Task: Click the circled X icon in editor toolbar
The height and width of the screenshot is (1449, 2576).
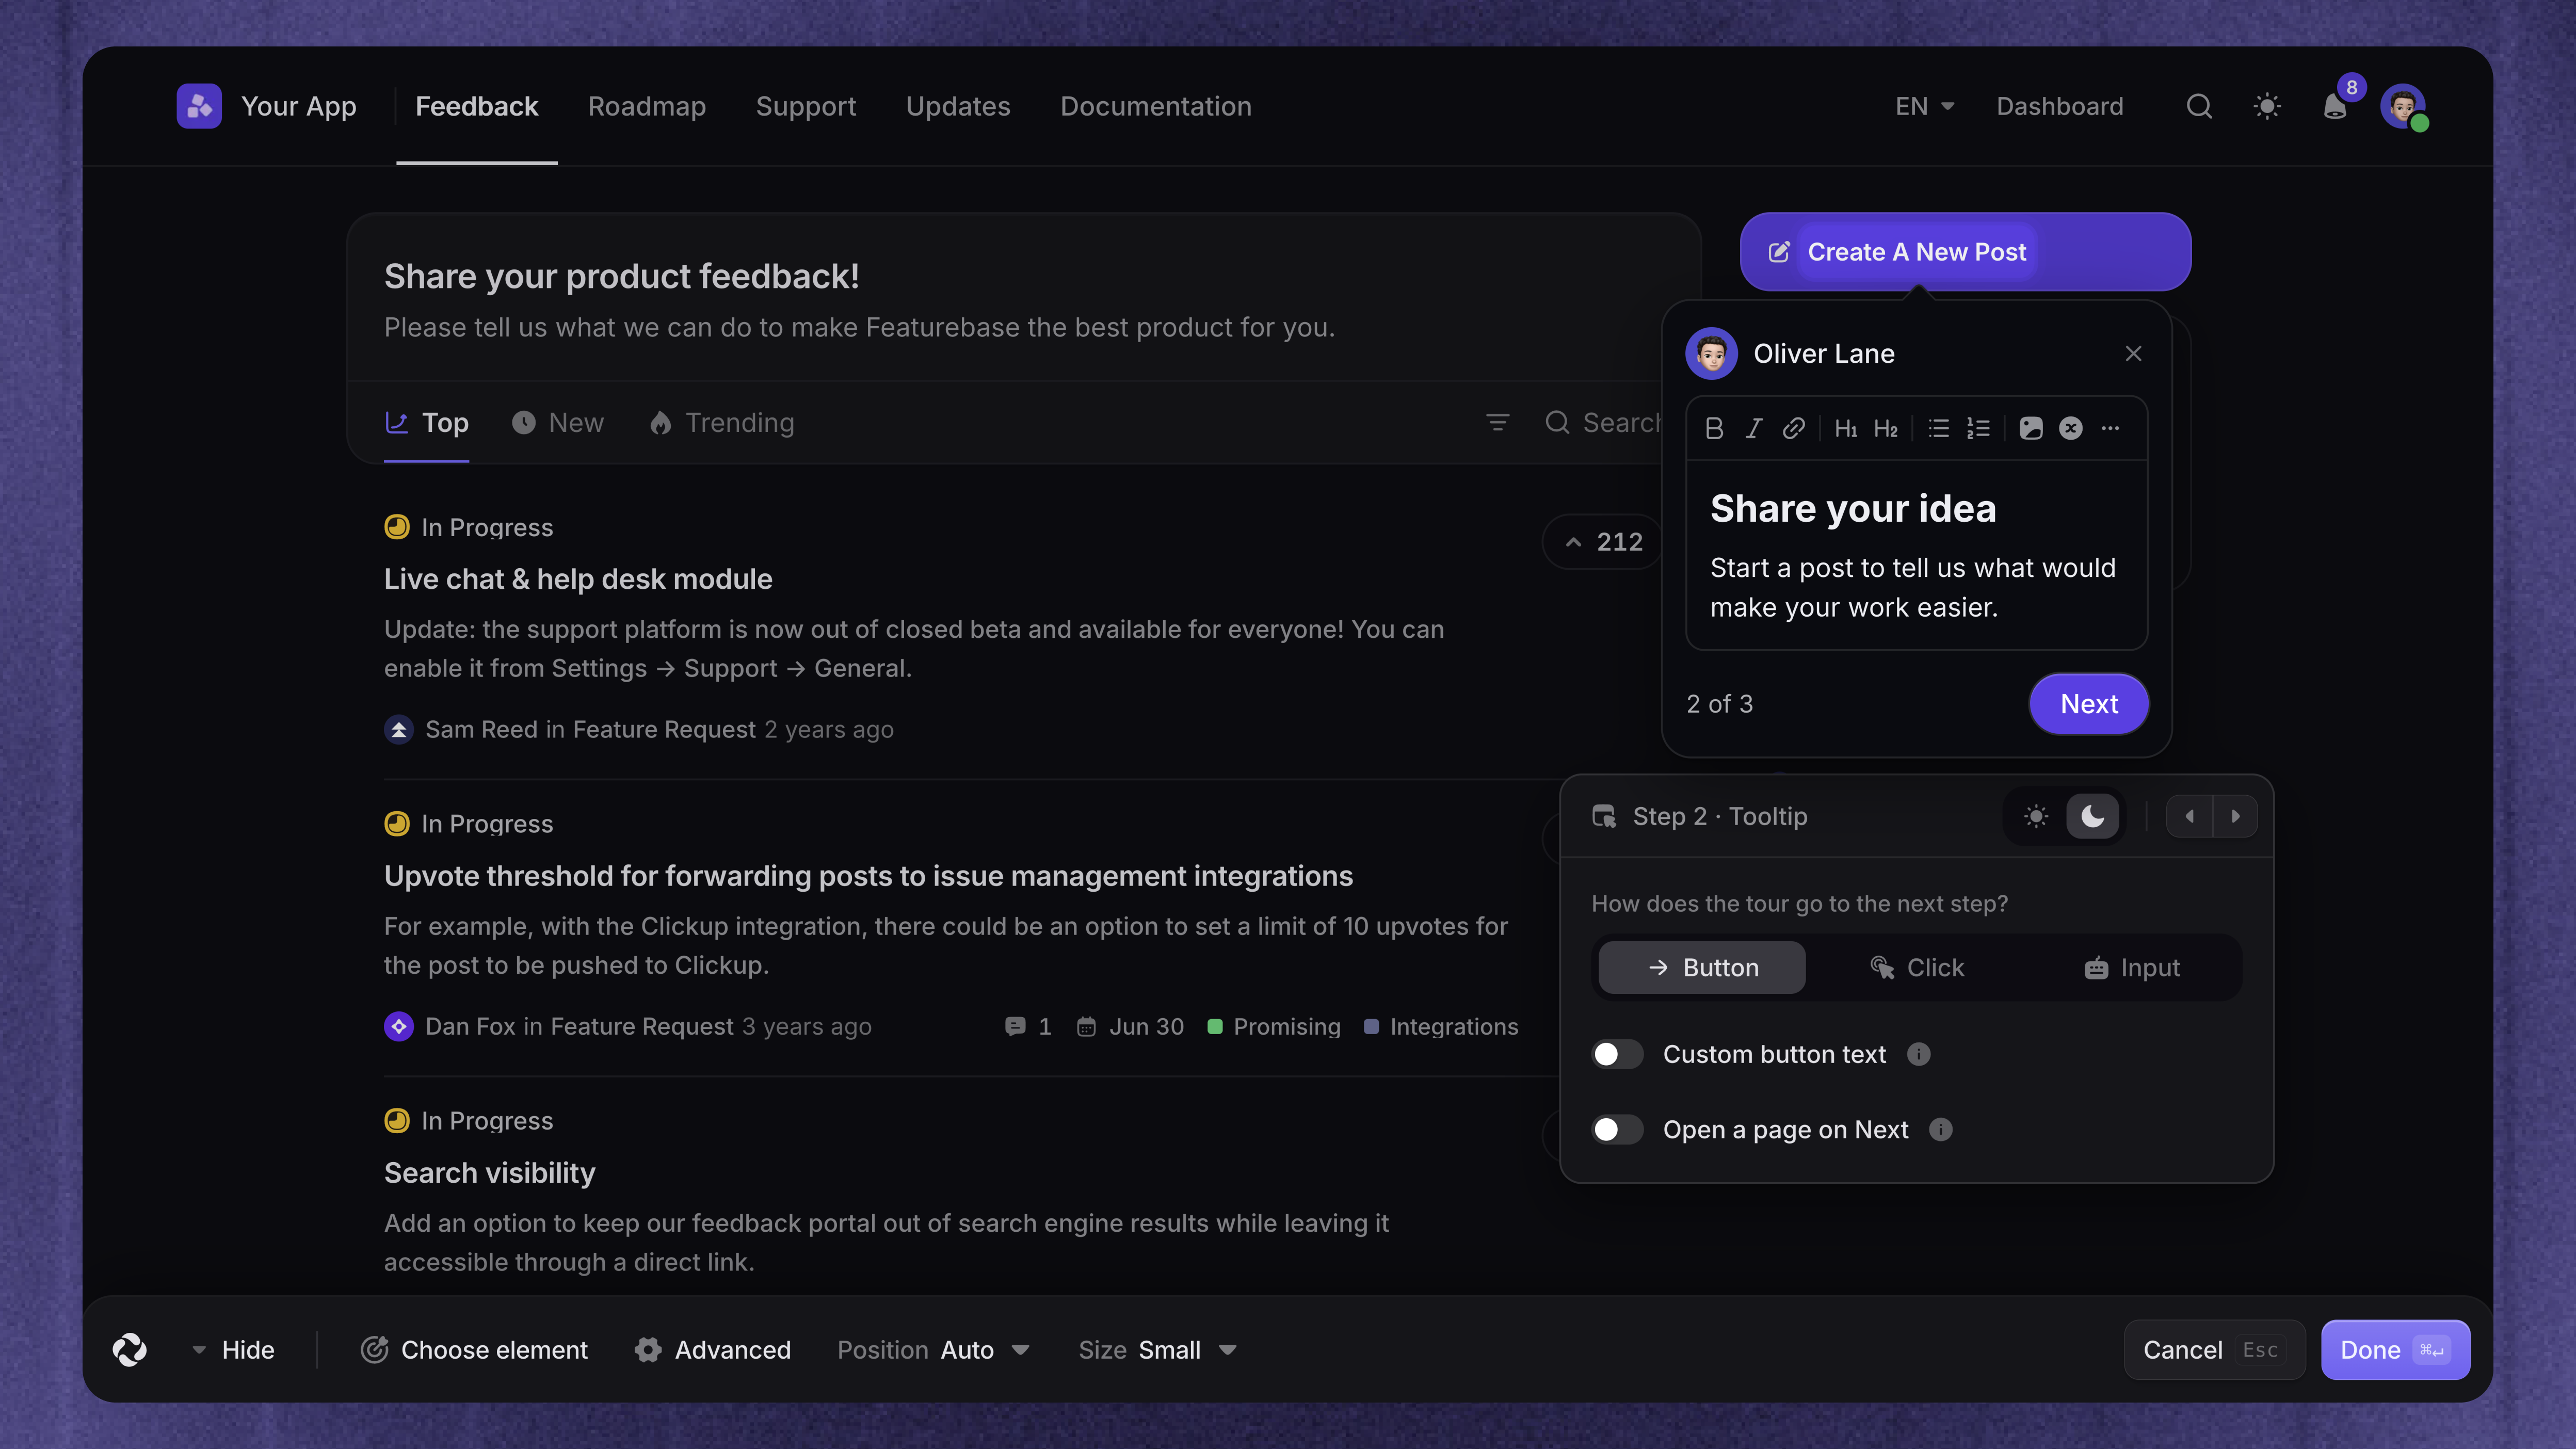Action: (x=2071, y=428)
